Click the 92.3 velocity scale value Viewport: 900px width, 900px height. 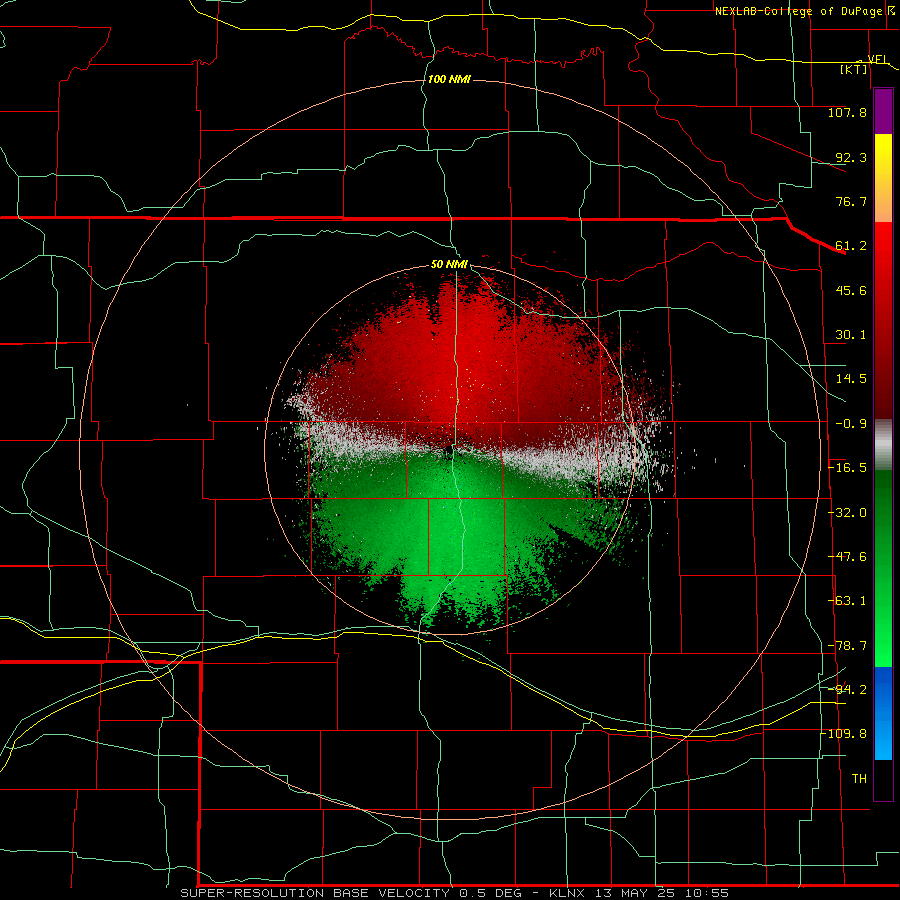[851, 157]
